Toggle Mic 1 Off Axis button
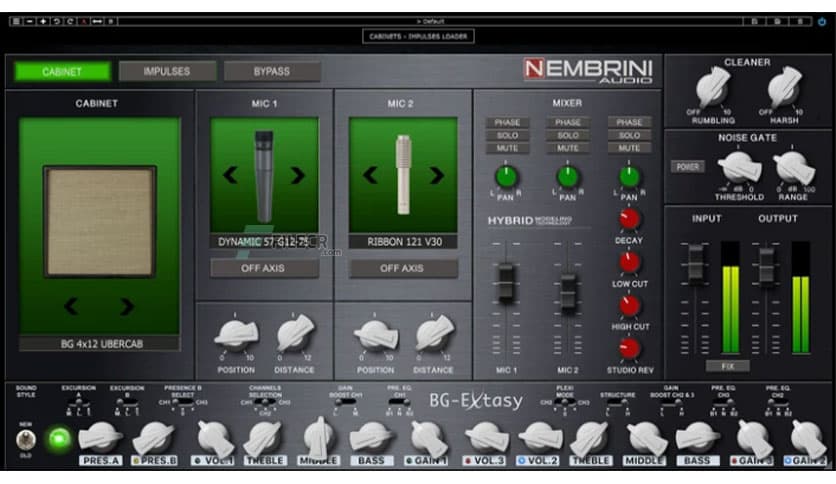Image resolution: width=836 pixels, height=484 pixels. (x=264, y=268)
